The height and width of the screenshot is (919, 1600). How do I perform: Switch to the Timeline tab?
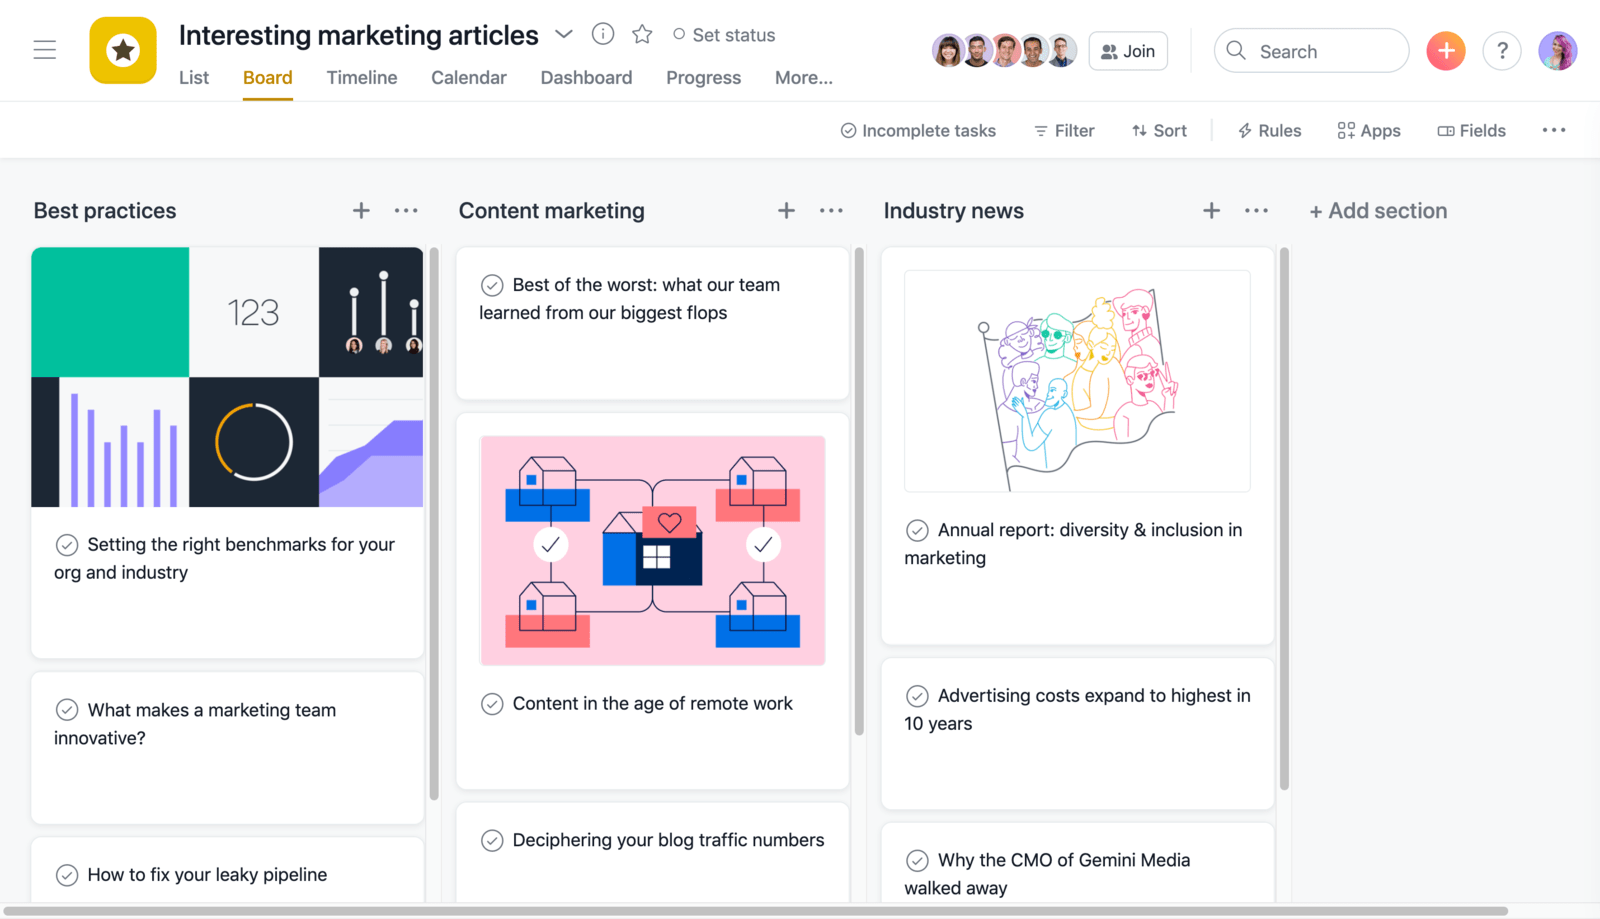click(361, 78)
